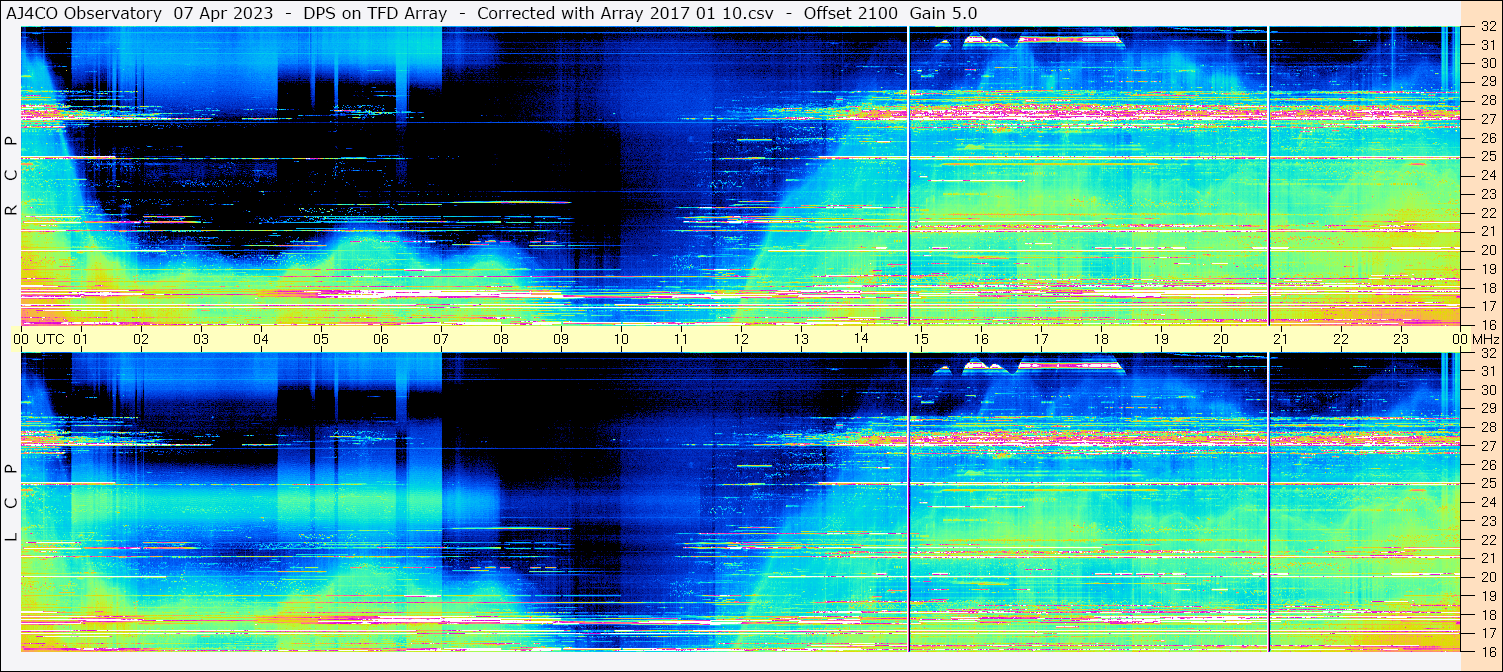Select hour 08 on the time axis
This screenshot has height=672, width=1503.
click(501, 339)
